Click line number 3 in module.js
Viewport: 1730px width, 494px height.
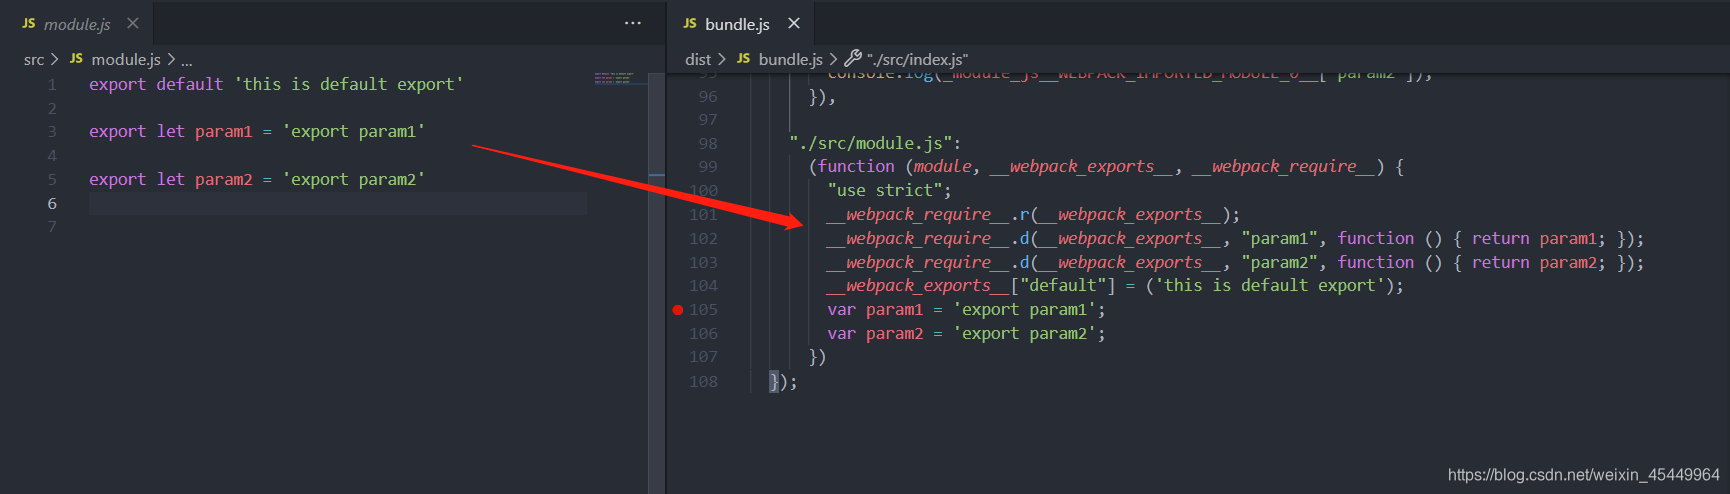pyautogui.click(x=52, y=132)
